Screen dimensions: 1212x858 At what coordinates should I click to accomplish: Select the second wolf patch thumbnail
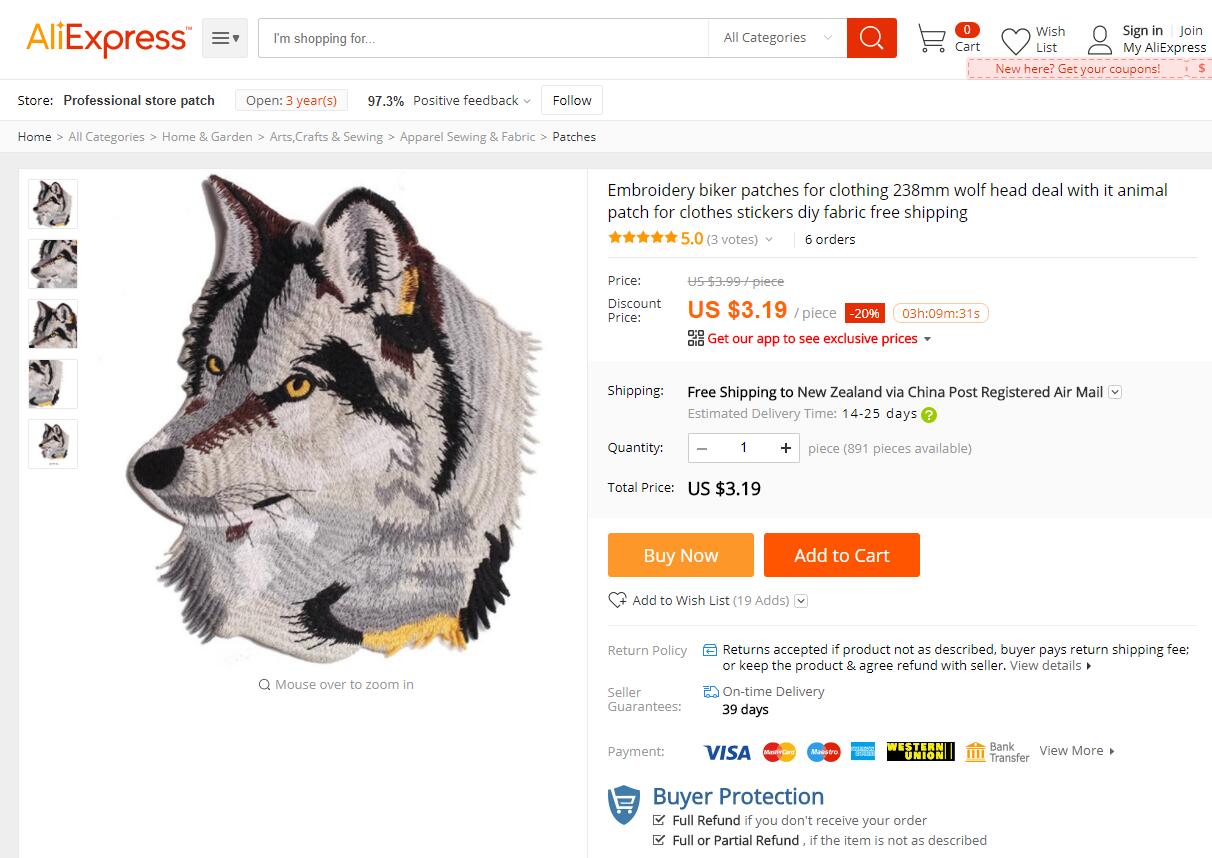53,264
